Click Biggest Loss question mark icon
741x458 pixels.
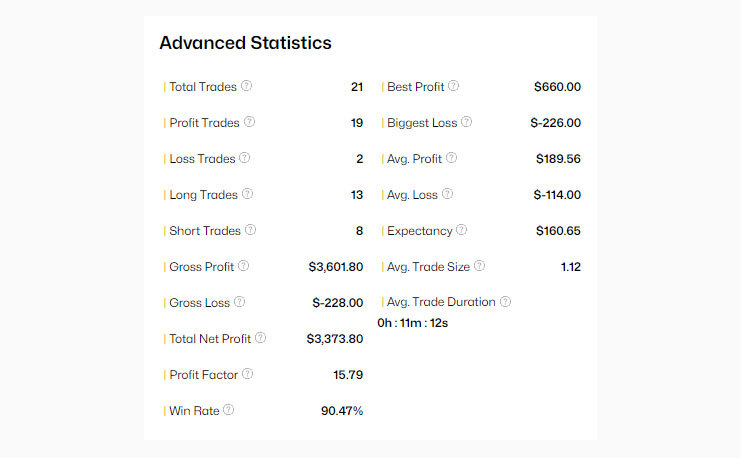coord(467,122)
